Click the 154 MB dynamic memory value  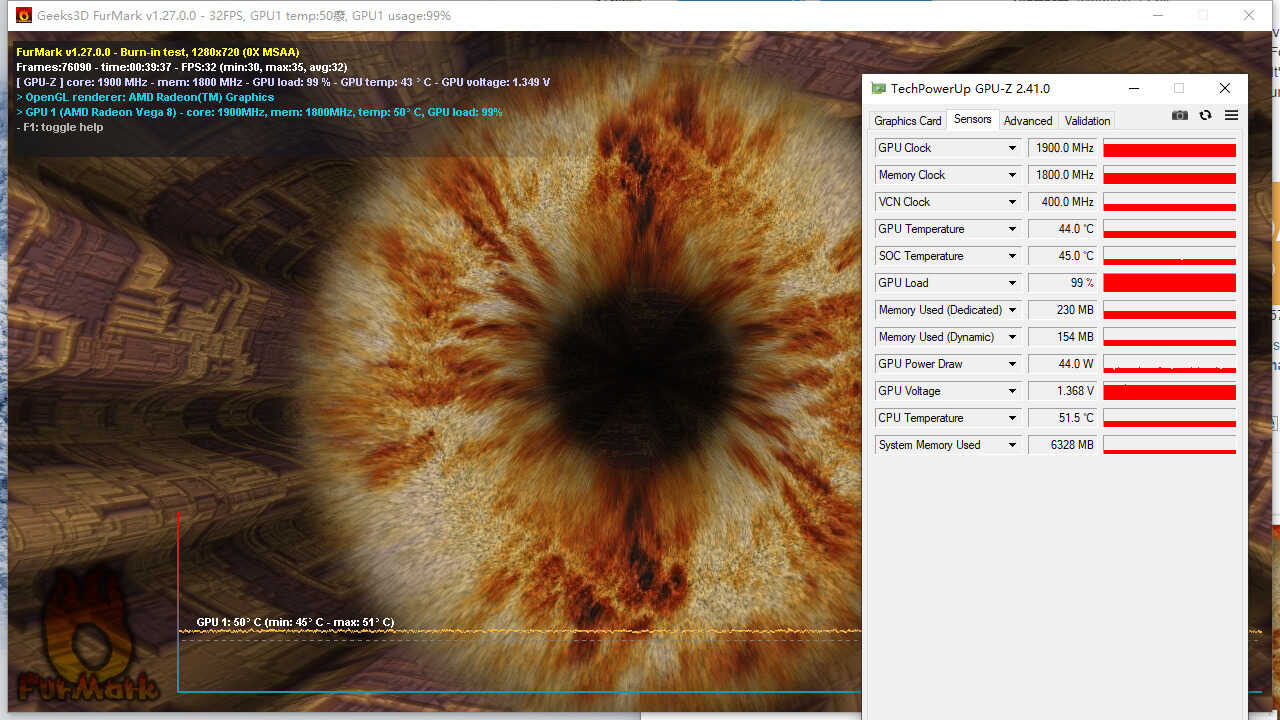(1062, 337)
